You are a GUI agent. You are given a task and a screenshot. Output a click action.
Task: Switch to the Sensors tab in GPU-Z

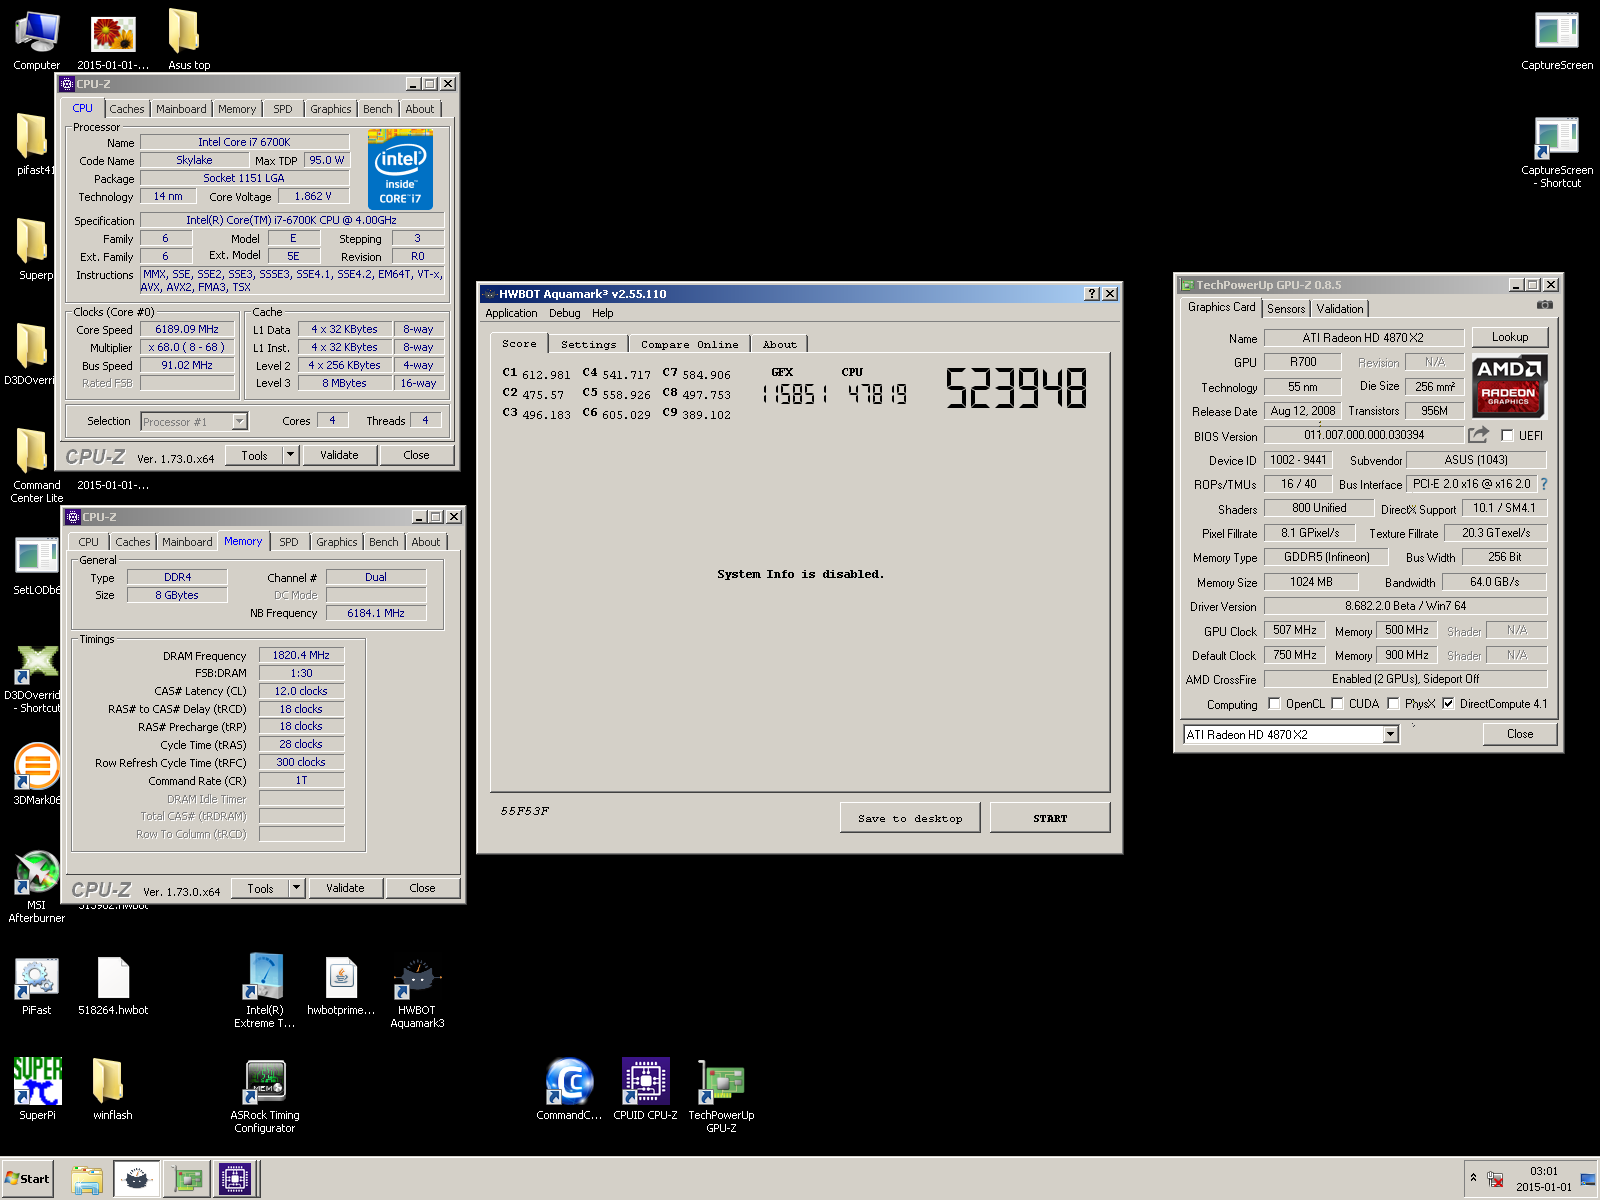(x=1286, y=309)
